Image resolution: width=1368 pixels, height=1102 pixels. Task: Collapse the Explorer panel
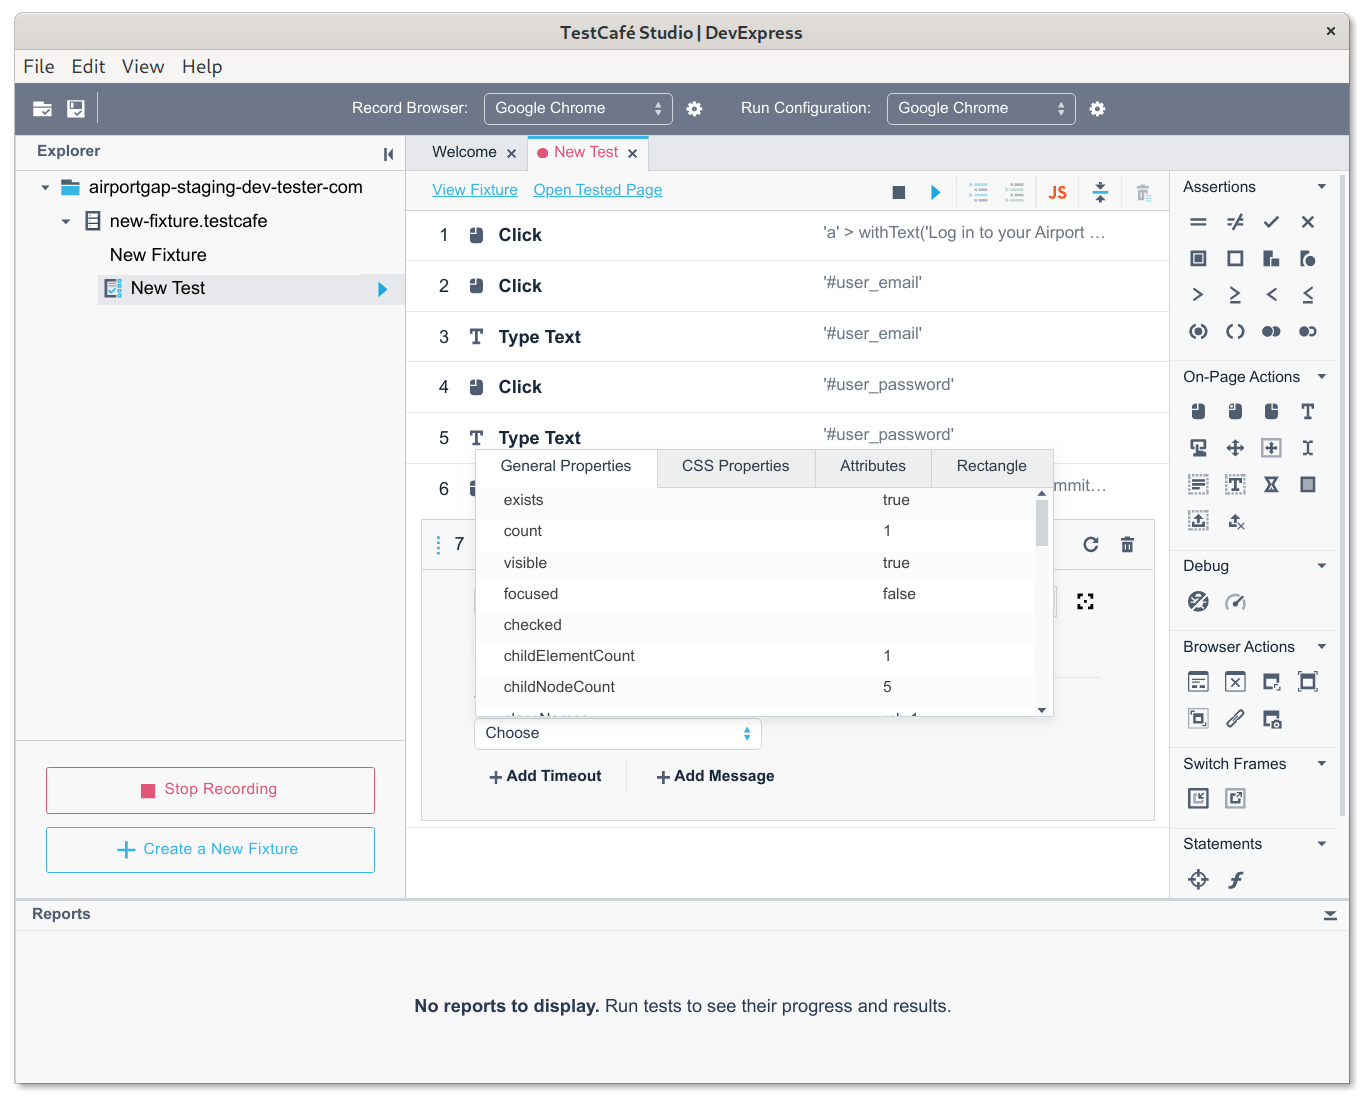coord(388,154)
